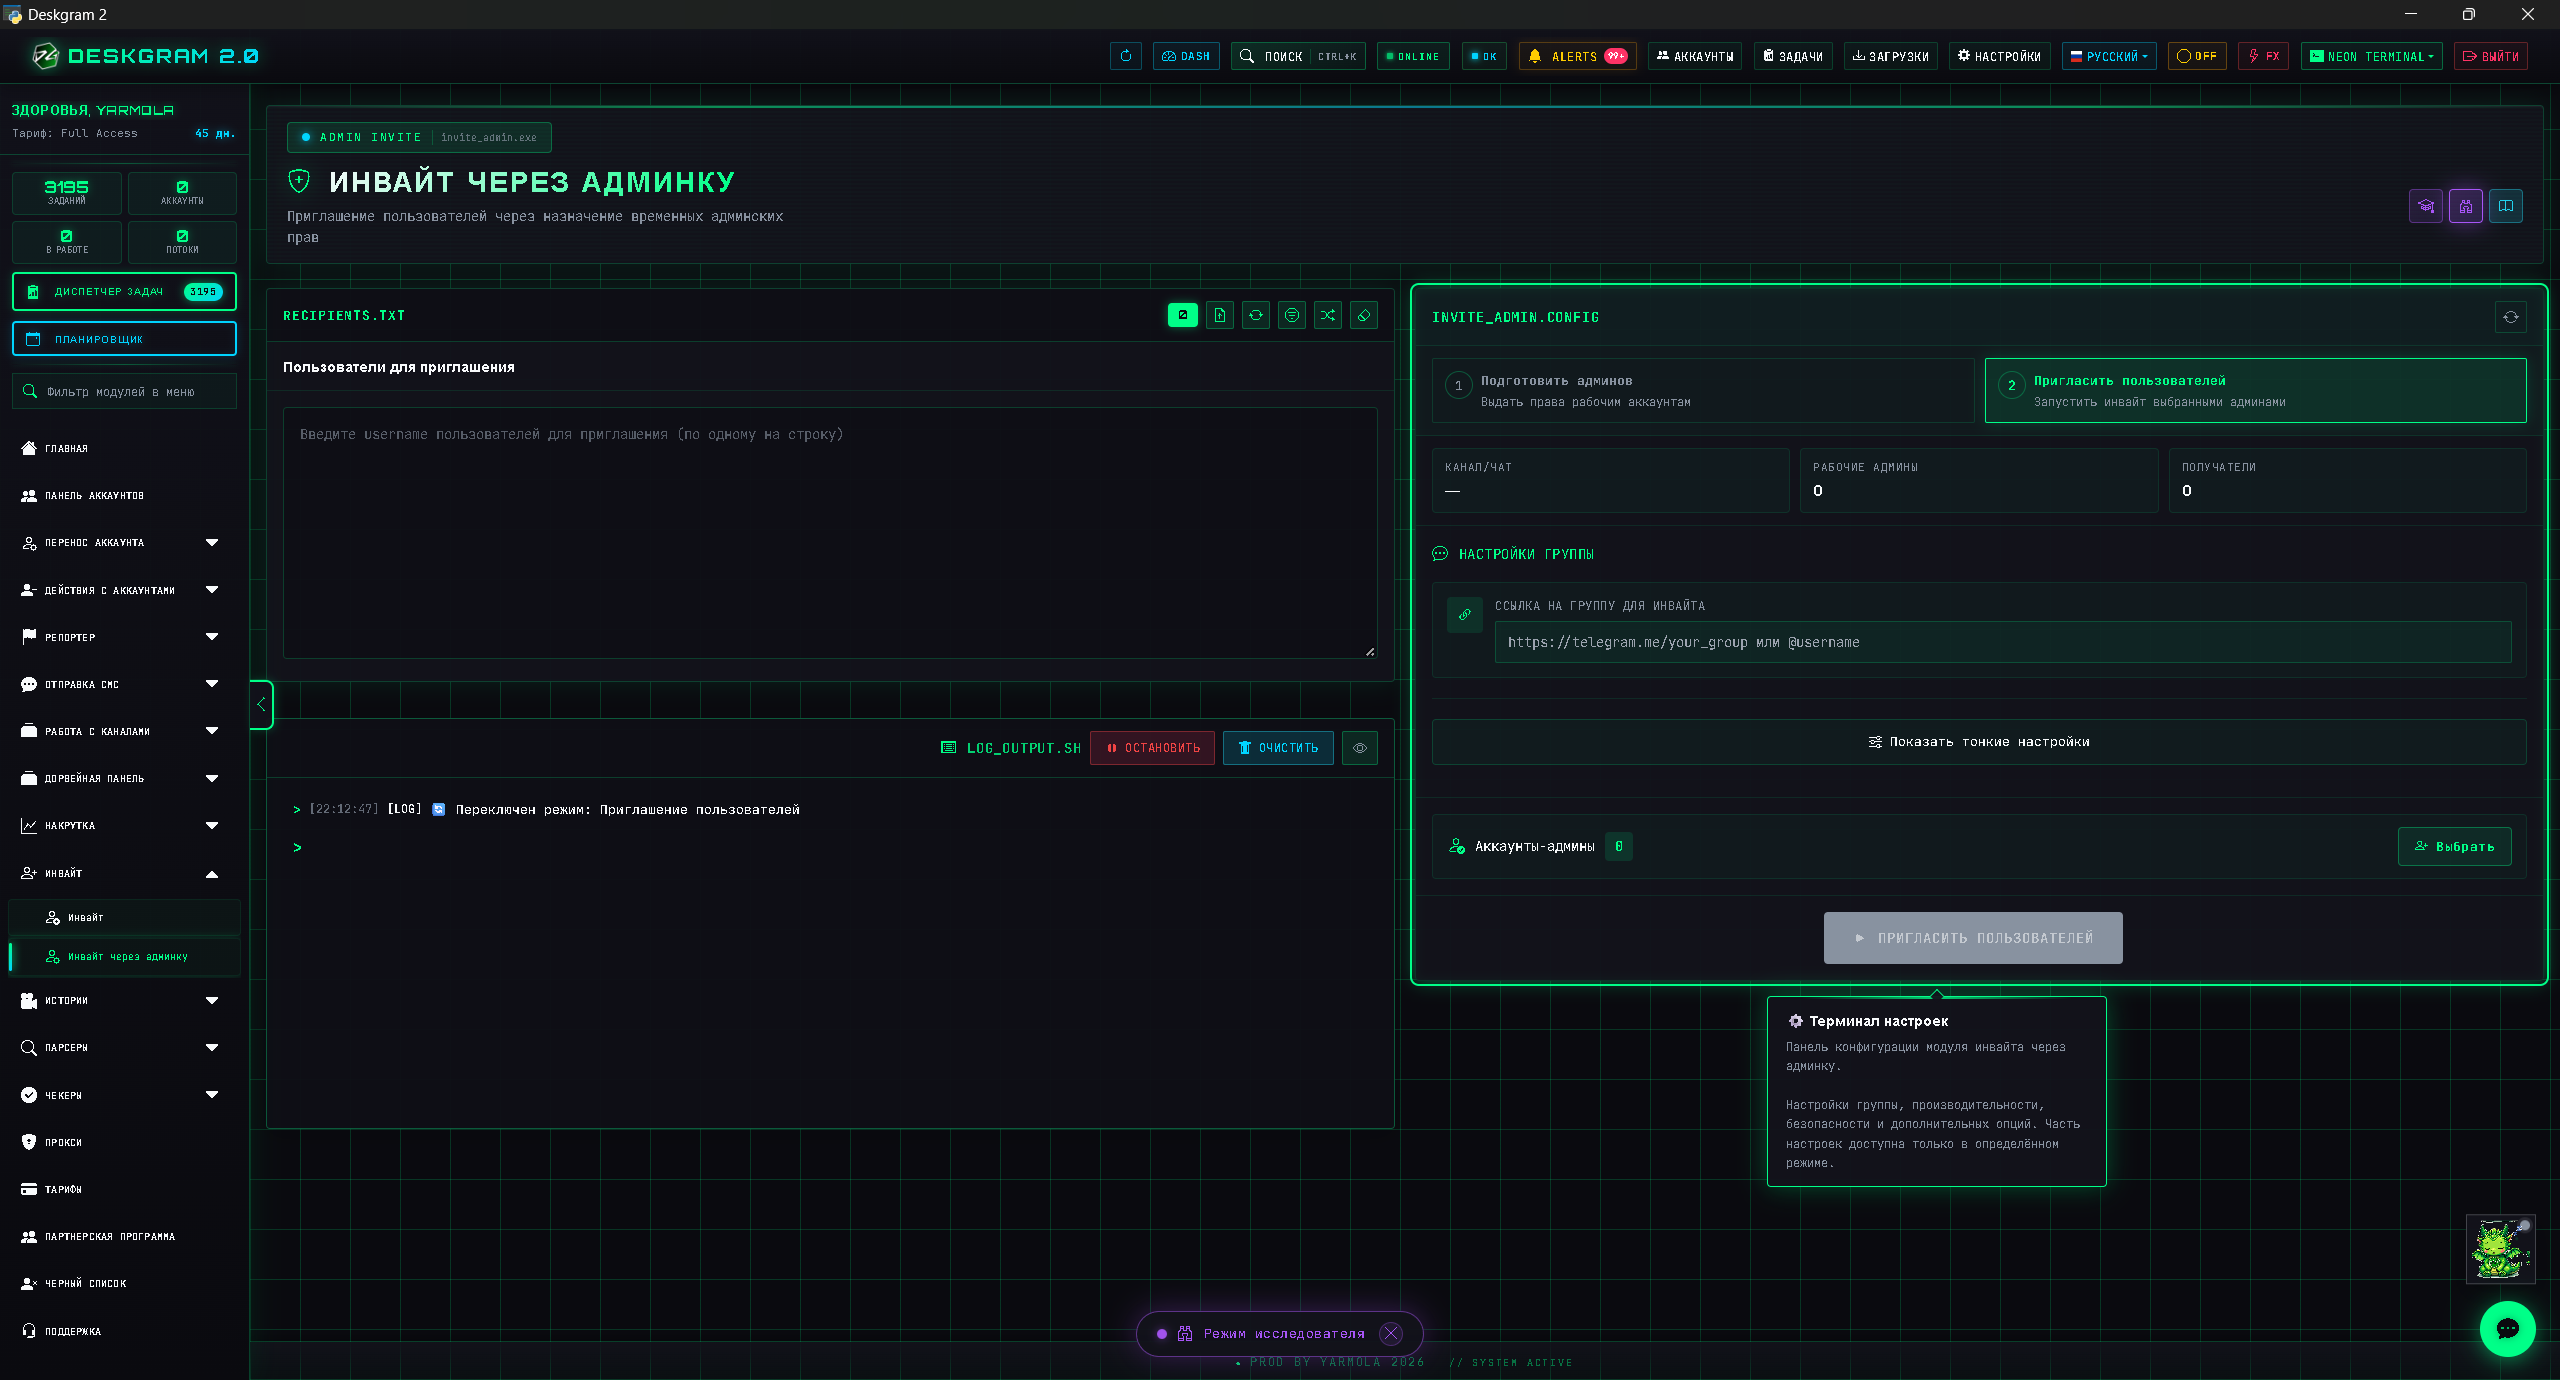Open Прокси in sidebar
2560x1380 pixels.
click(x=125, y=1142)
